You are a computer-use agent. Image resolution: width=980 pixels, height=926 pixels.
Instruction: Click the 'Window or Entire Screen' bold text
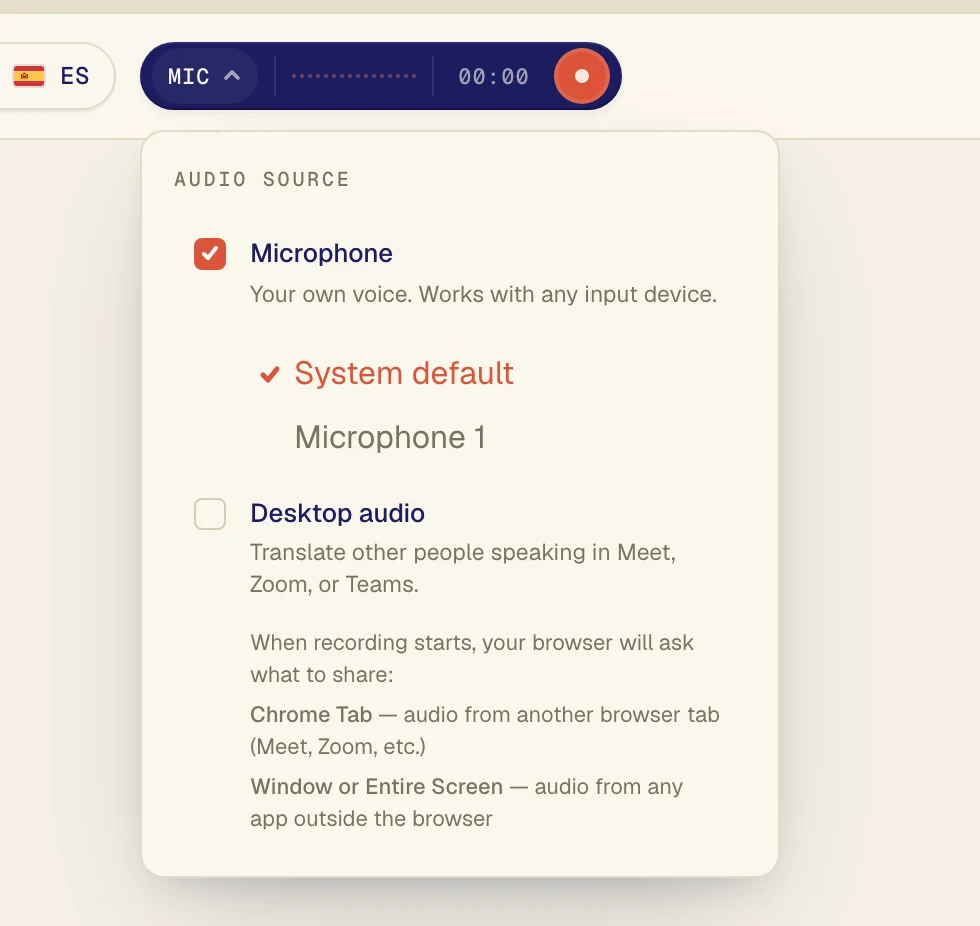coord(377,786)
